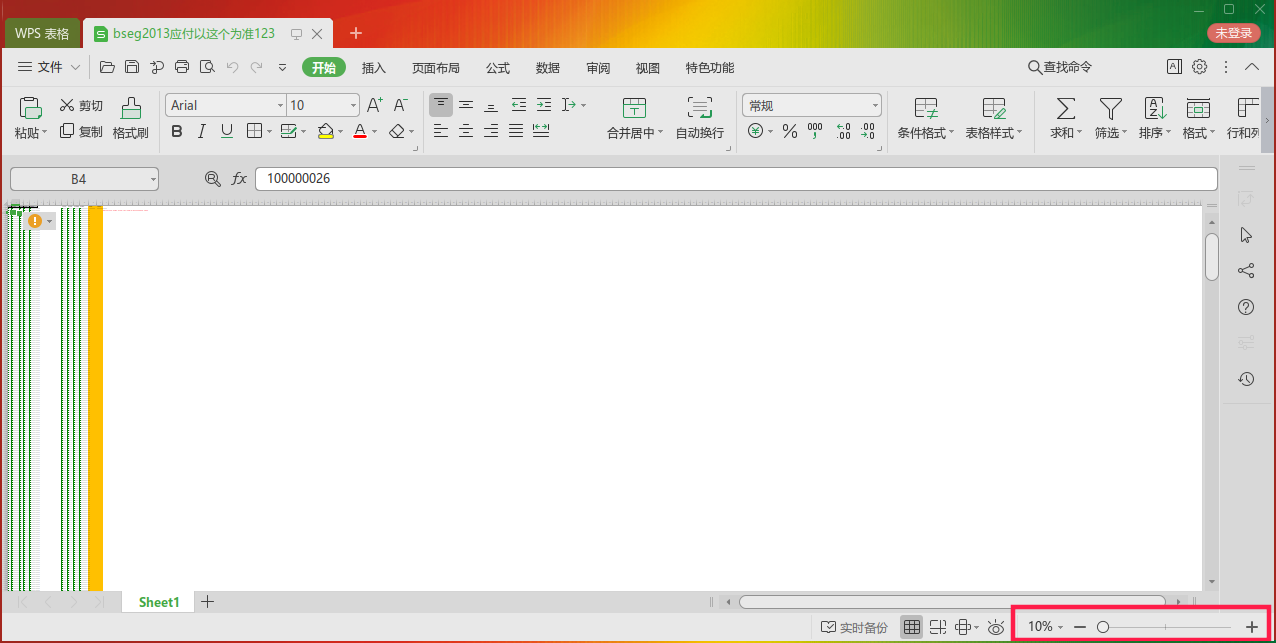
Task: Open the font size dropdown
Action: point(354,105)
